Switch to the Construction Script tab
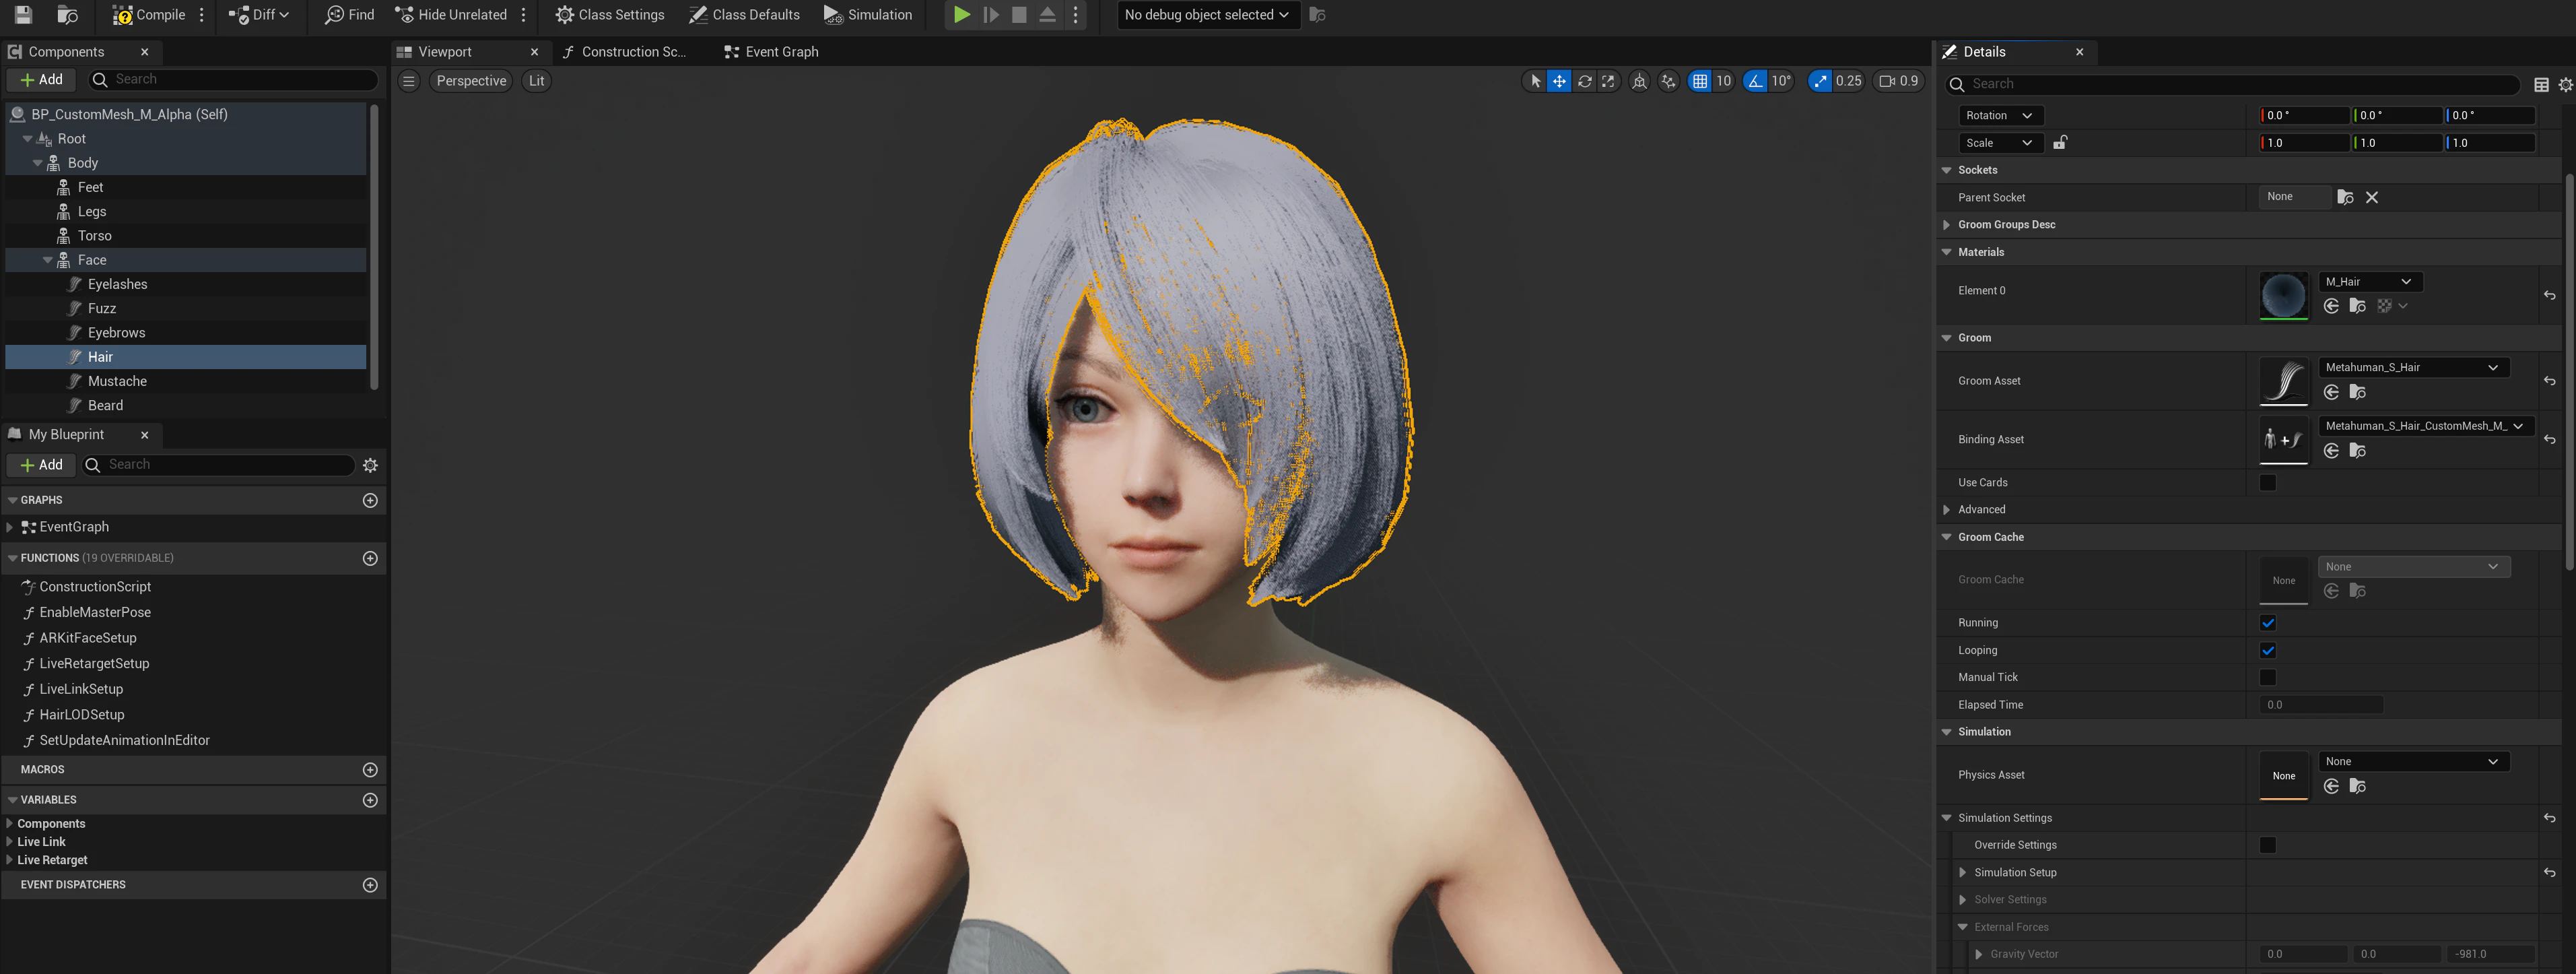 (624, 52)
